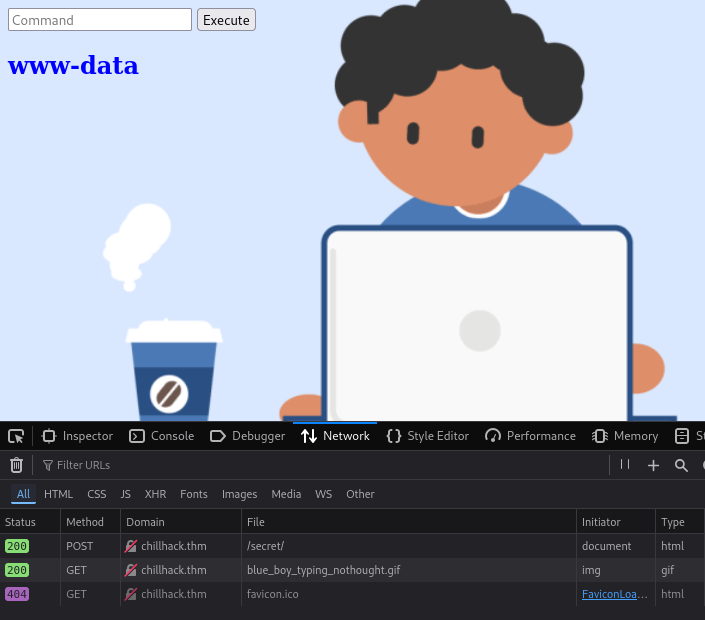The image size is (705, 620).
Task: Pause network recording
Action: (x=625, y=464)
